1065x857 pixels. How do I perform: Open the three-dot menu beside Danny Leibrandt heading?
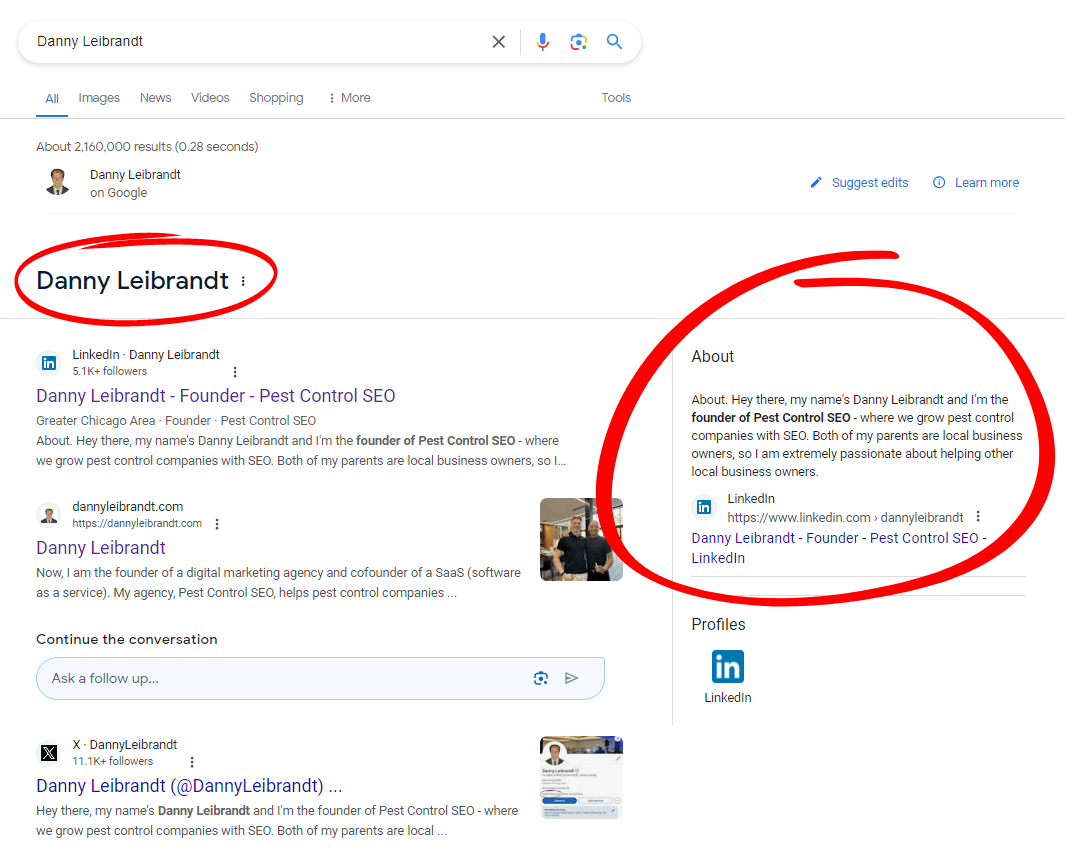pyautogui.click(x=243, y=281)
